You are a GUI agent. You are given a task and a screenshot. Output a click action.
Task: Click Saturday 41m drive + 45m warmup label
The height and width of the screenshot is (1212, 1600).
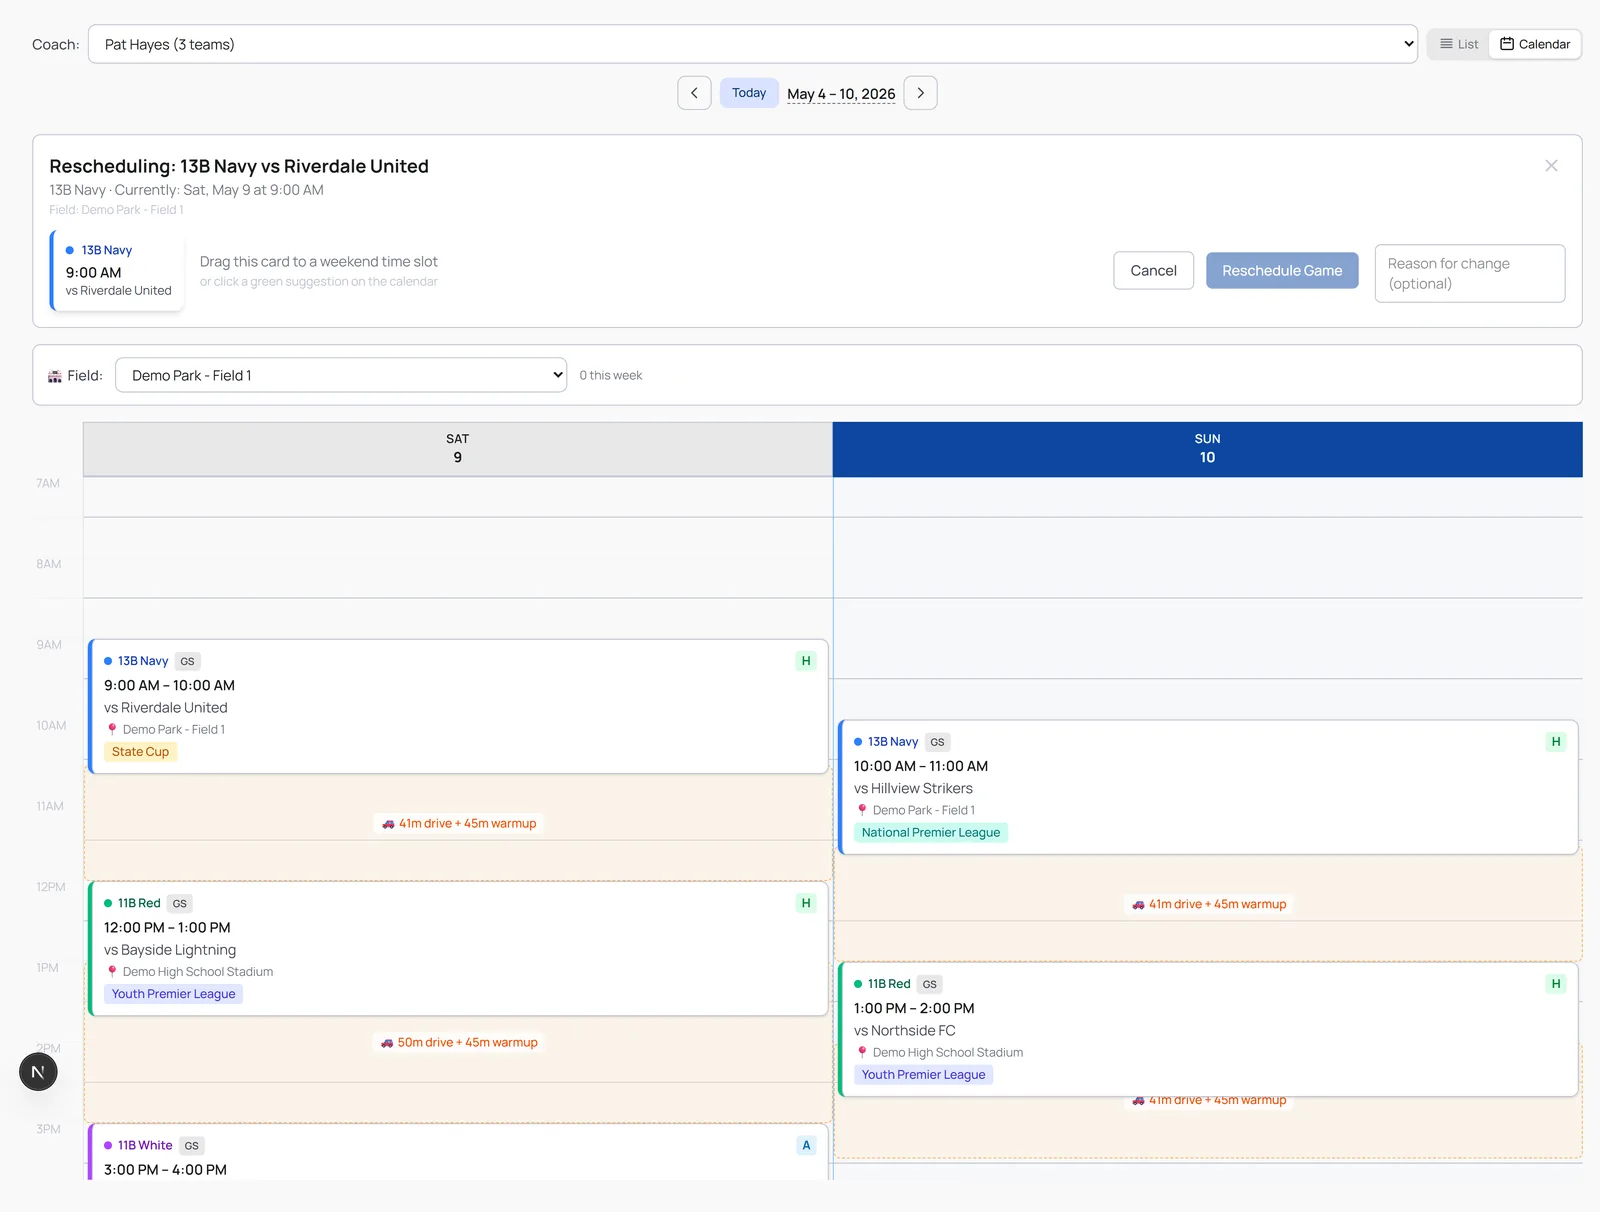coord(459,823)
